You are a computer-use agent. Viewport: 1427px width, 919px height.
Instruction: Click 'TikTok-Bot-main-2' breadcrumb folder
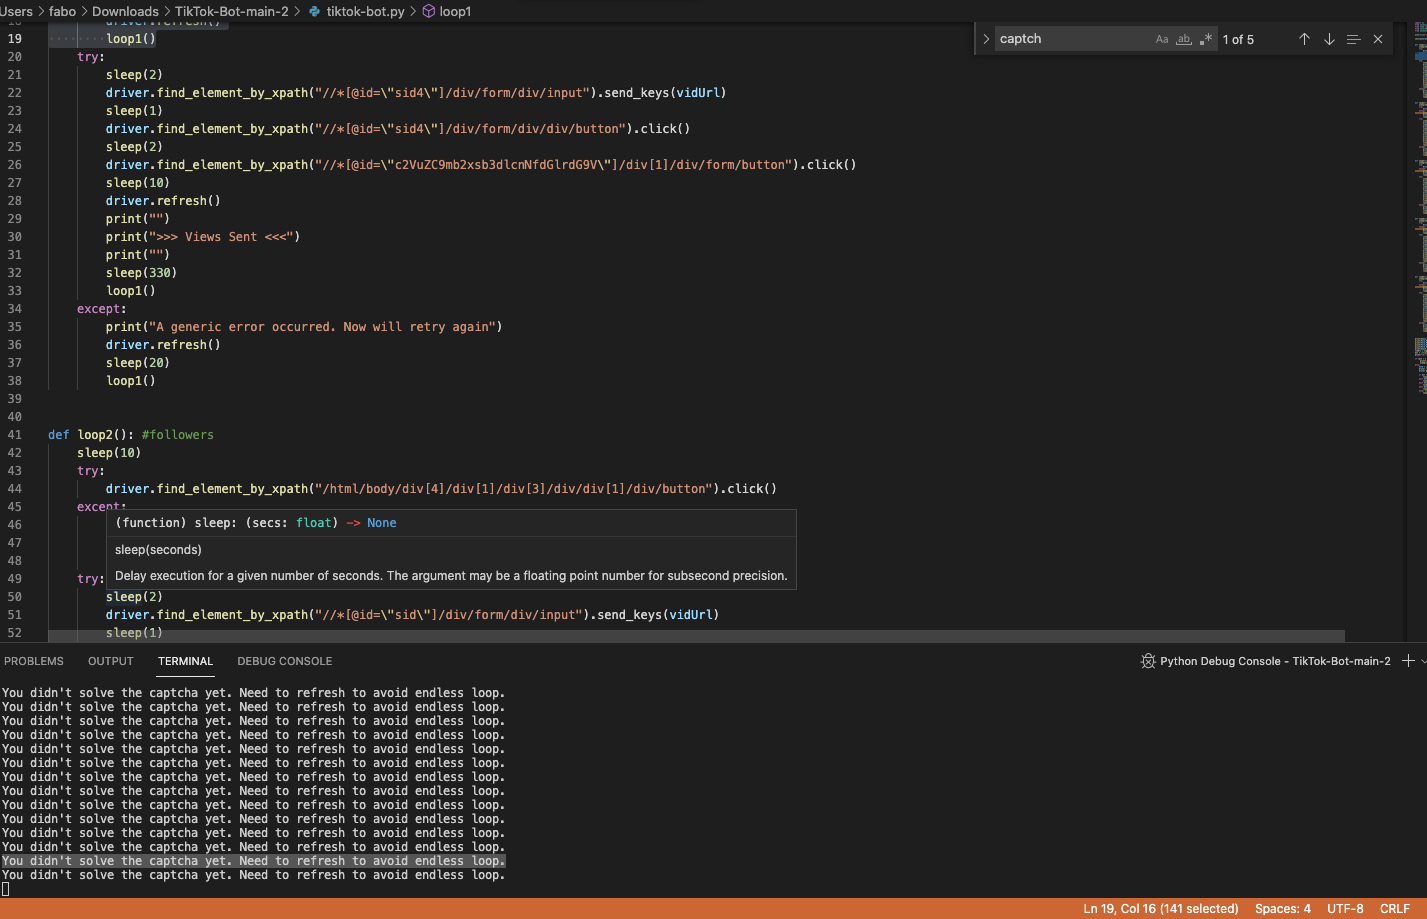[x=232, y=11]
